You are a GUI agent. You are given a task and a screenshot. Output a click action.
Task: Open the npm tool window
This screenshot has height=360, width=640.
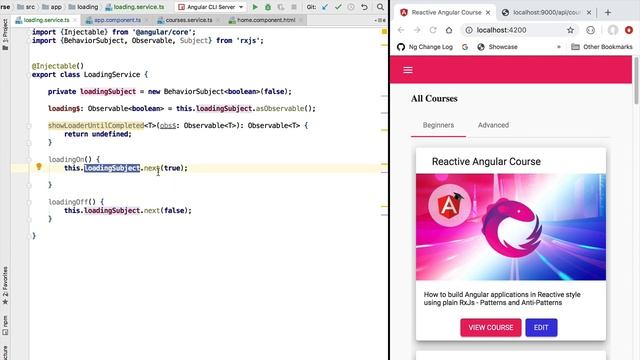point(5,325)
